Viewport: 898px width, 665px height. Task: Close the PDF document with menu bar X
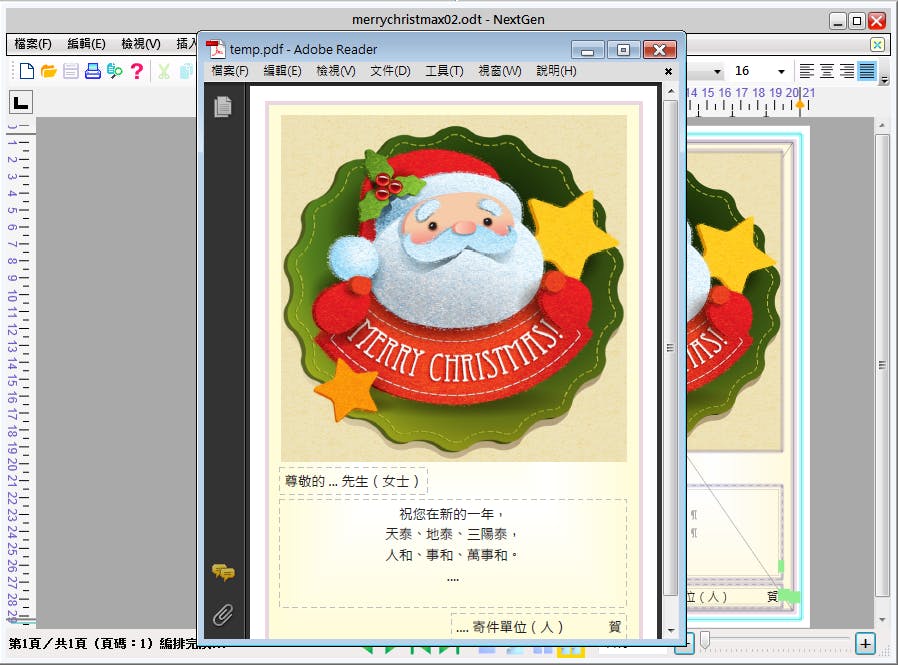(x=668, y=72)
